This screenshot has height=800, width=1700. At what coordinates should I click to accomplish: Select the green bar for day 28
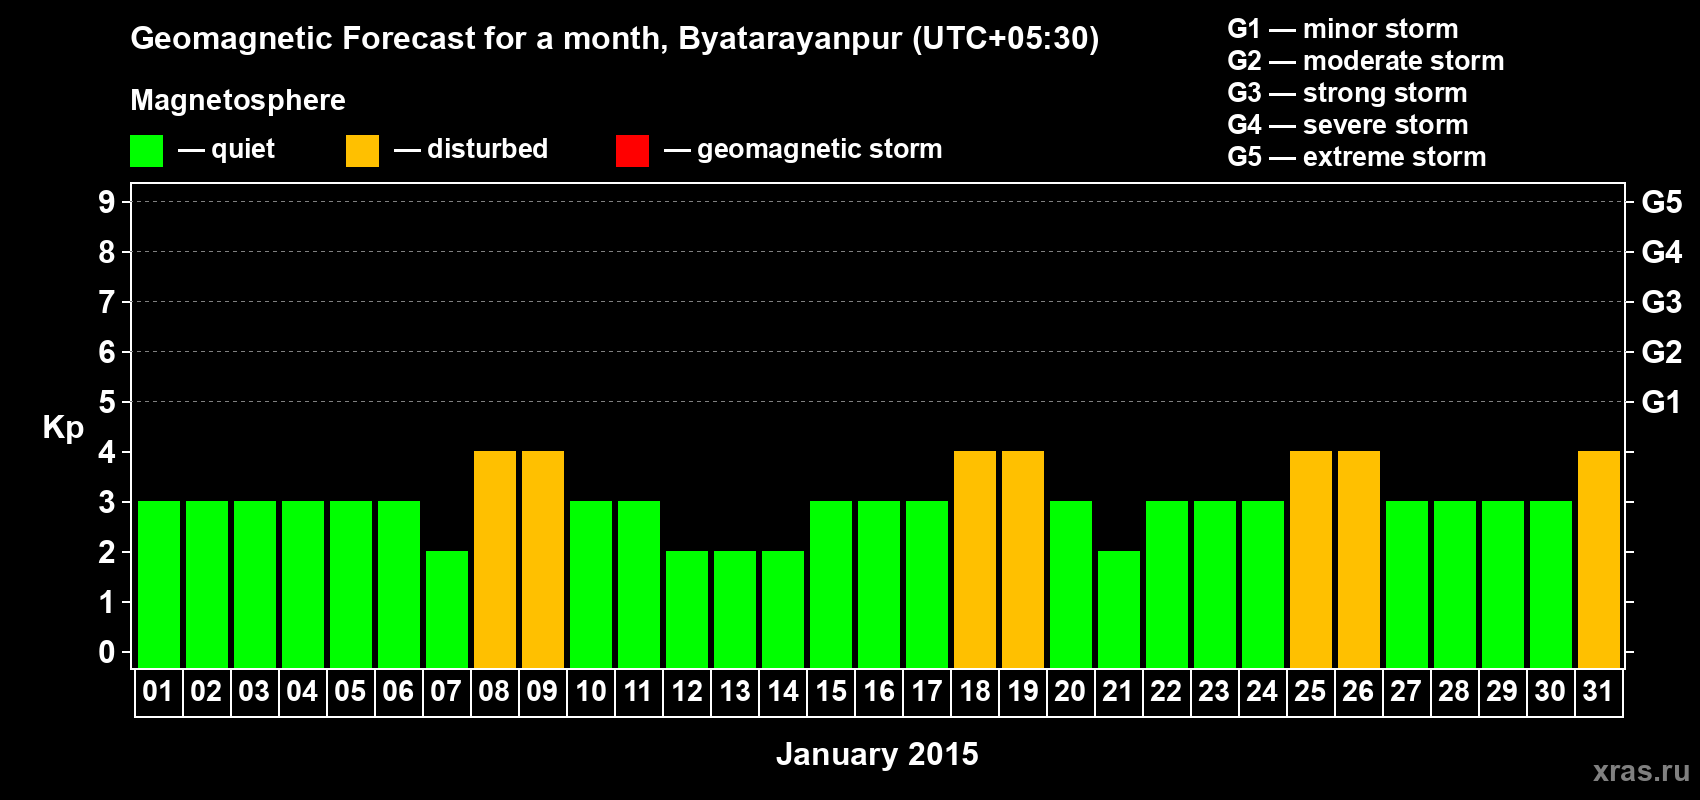point(1455,584)
